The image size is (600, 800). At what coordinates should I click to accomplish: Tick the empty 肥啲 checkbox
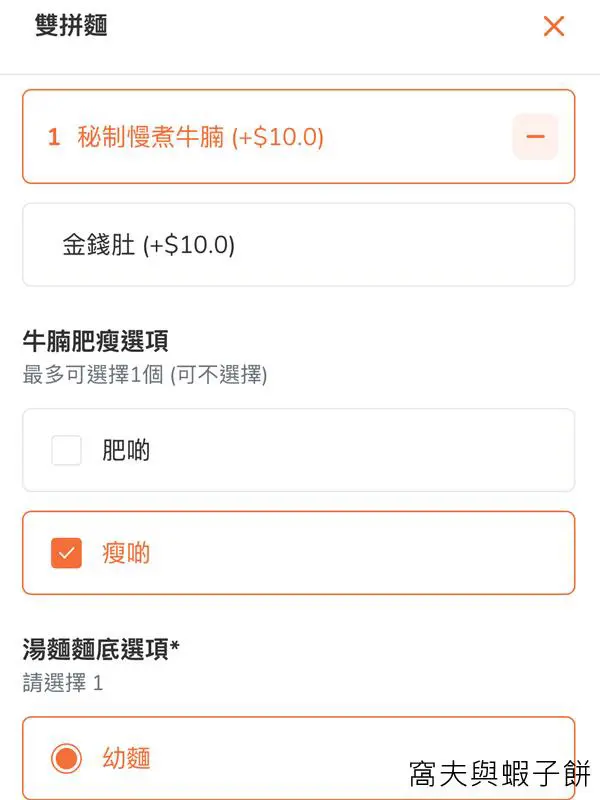66,451
